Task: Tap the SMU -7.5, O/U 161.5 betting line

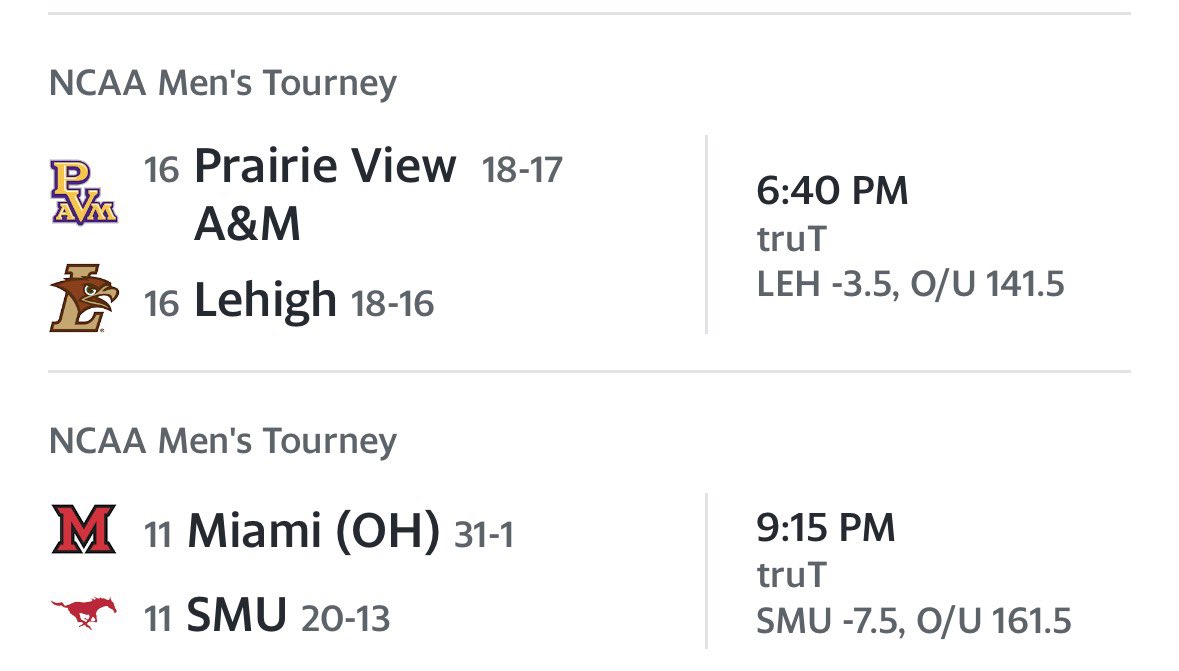Action: [x=914, y=621]
